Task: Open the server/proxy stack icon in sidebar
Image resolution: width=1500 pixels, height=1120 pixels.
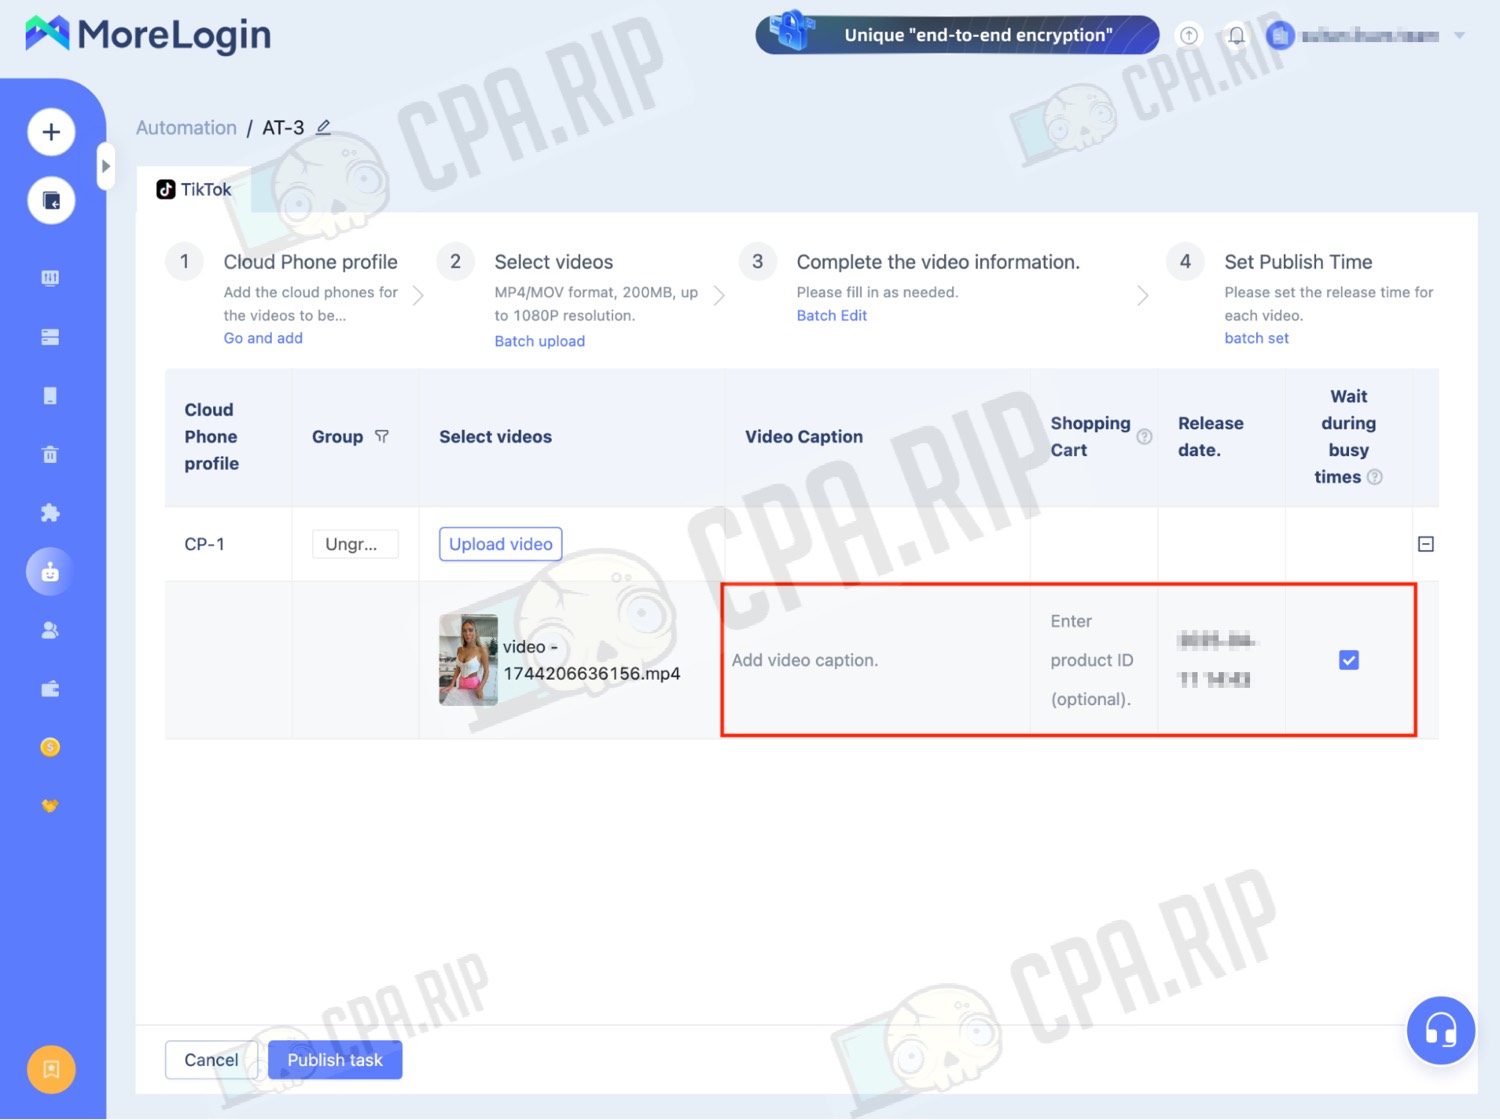Action: pyautogui.click(x=50, y=337)
